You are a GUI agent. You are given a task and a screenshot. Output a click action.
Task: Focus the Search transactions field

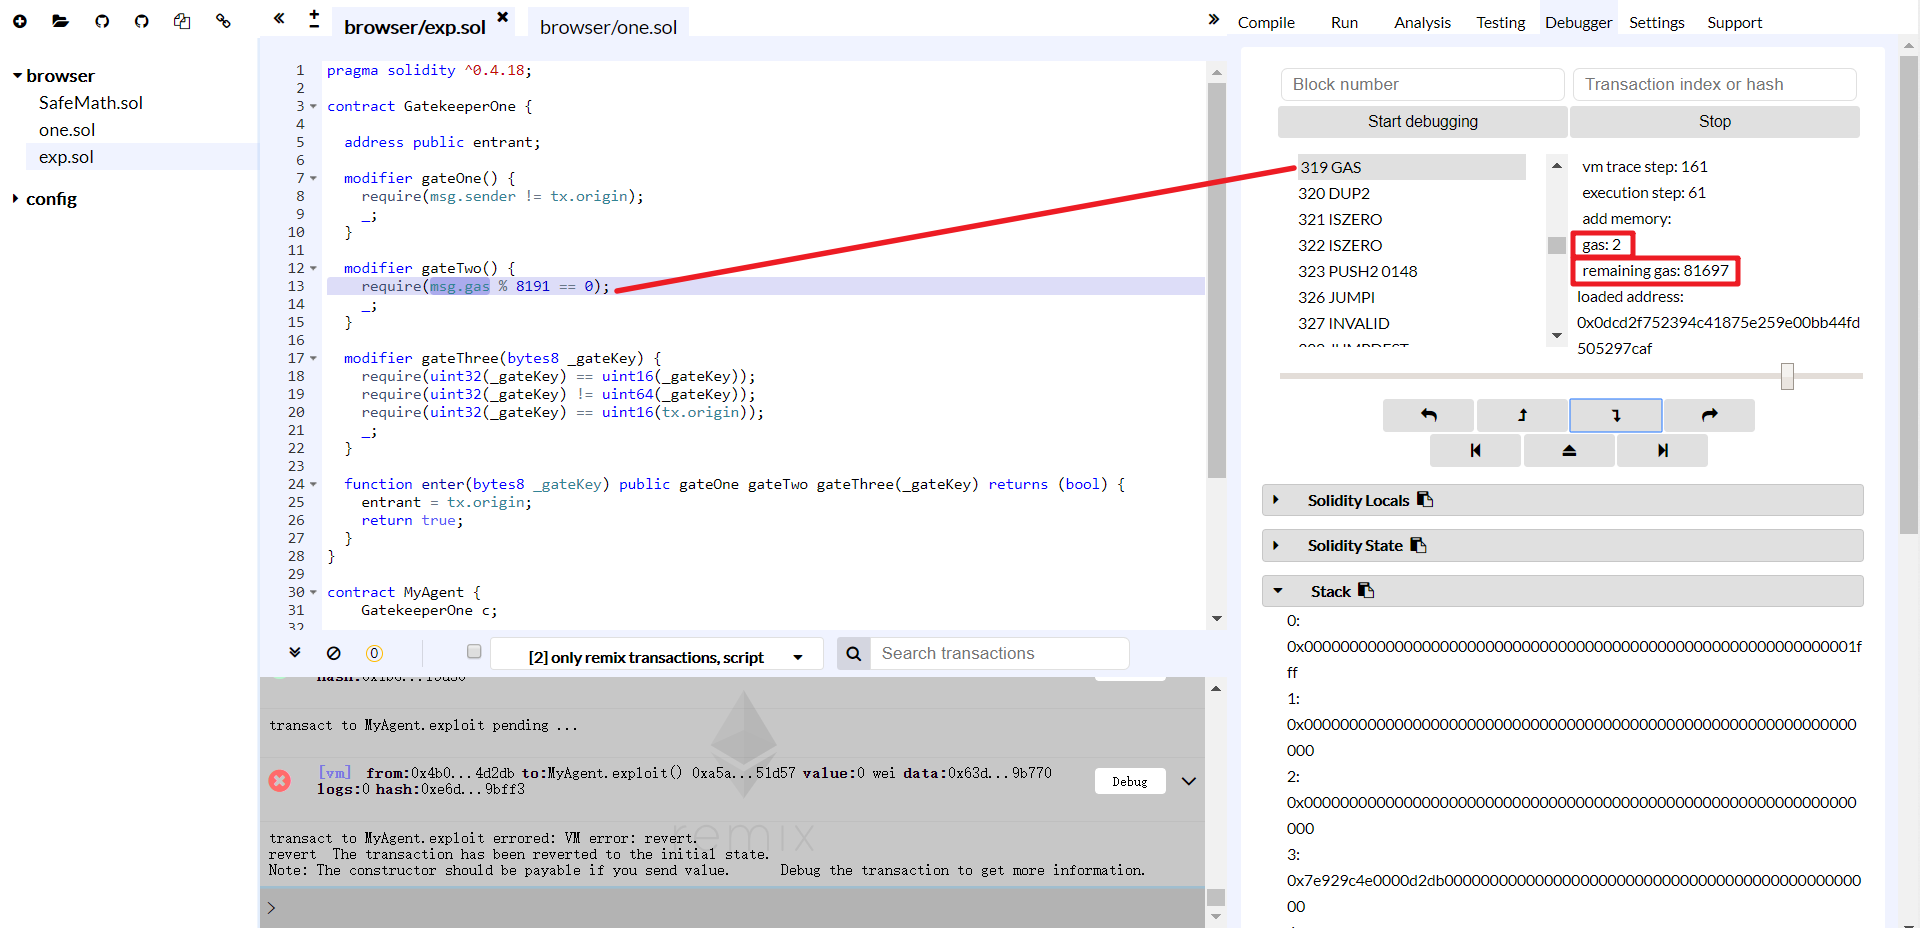[999, 653]
